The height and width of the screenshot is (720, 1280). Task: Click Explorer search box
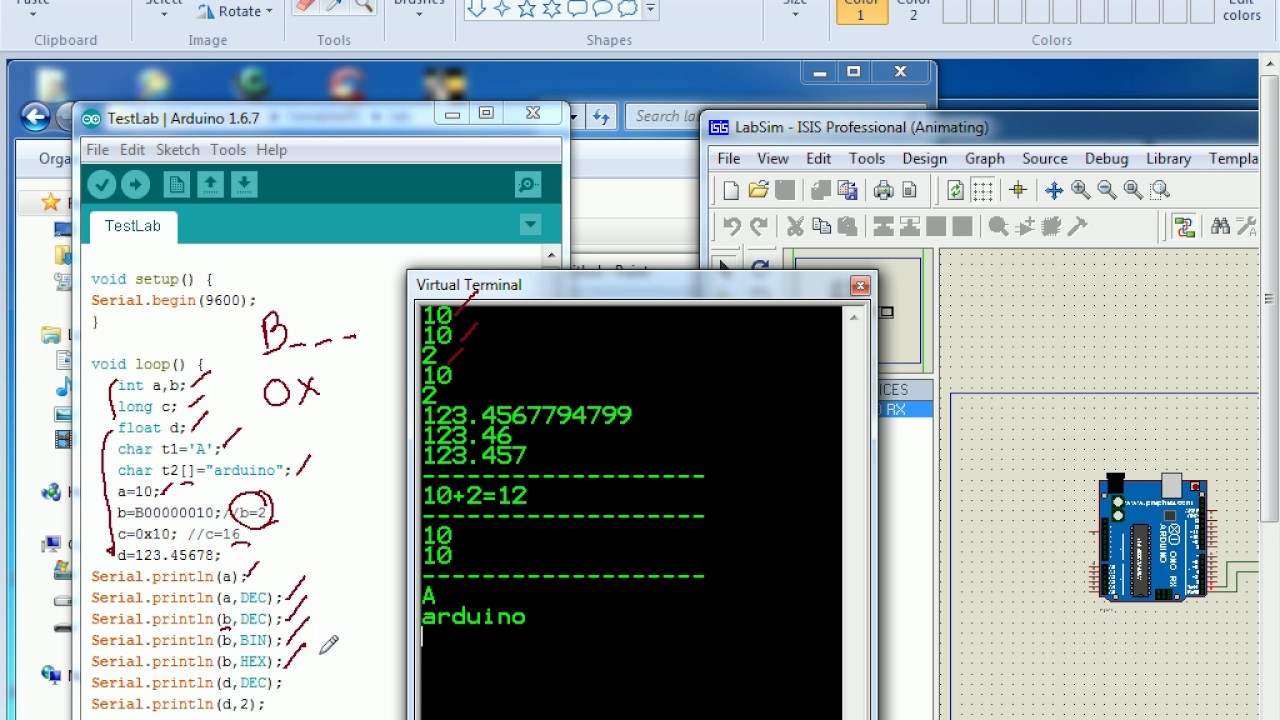click(664, 116)
